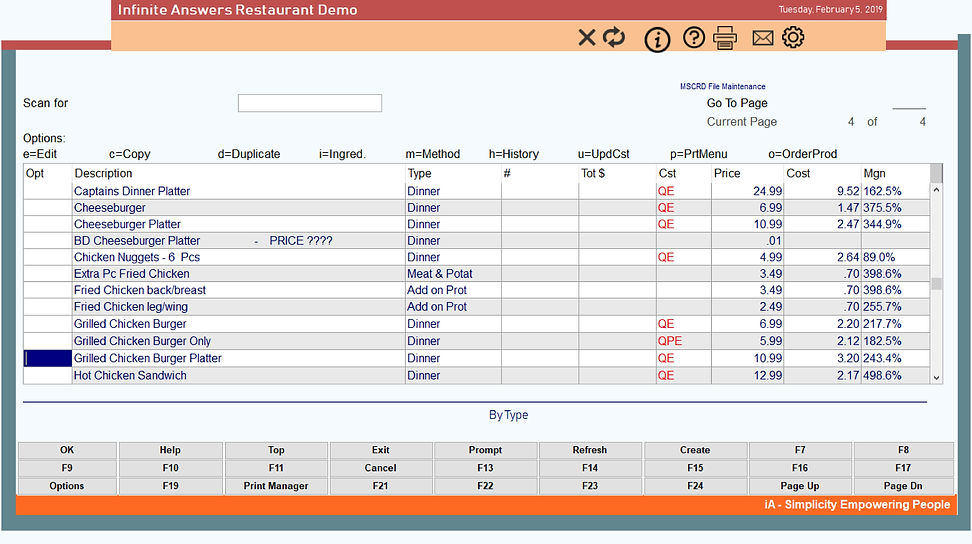Select Captains Dinner Platter row

pos(477,191)
